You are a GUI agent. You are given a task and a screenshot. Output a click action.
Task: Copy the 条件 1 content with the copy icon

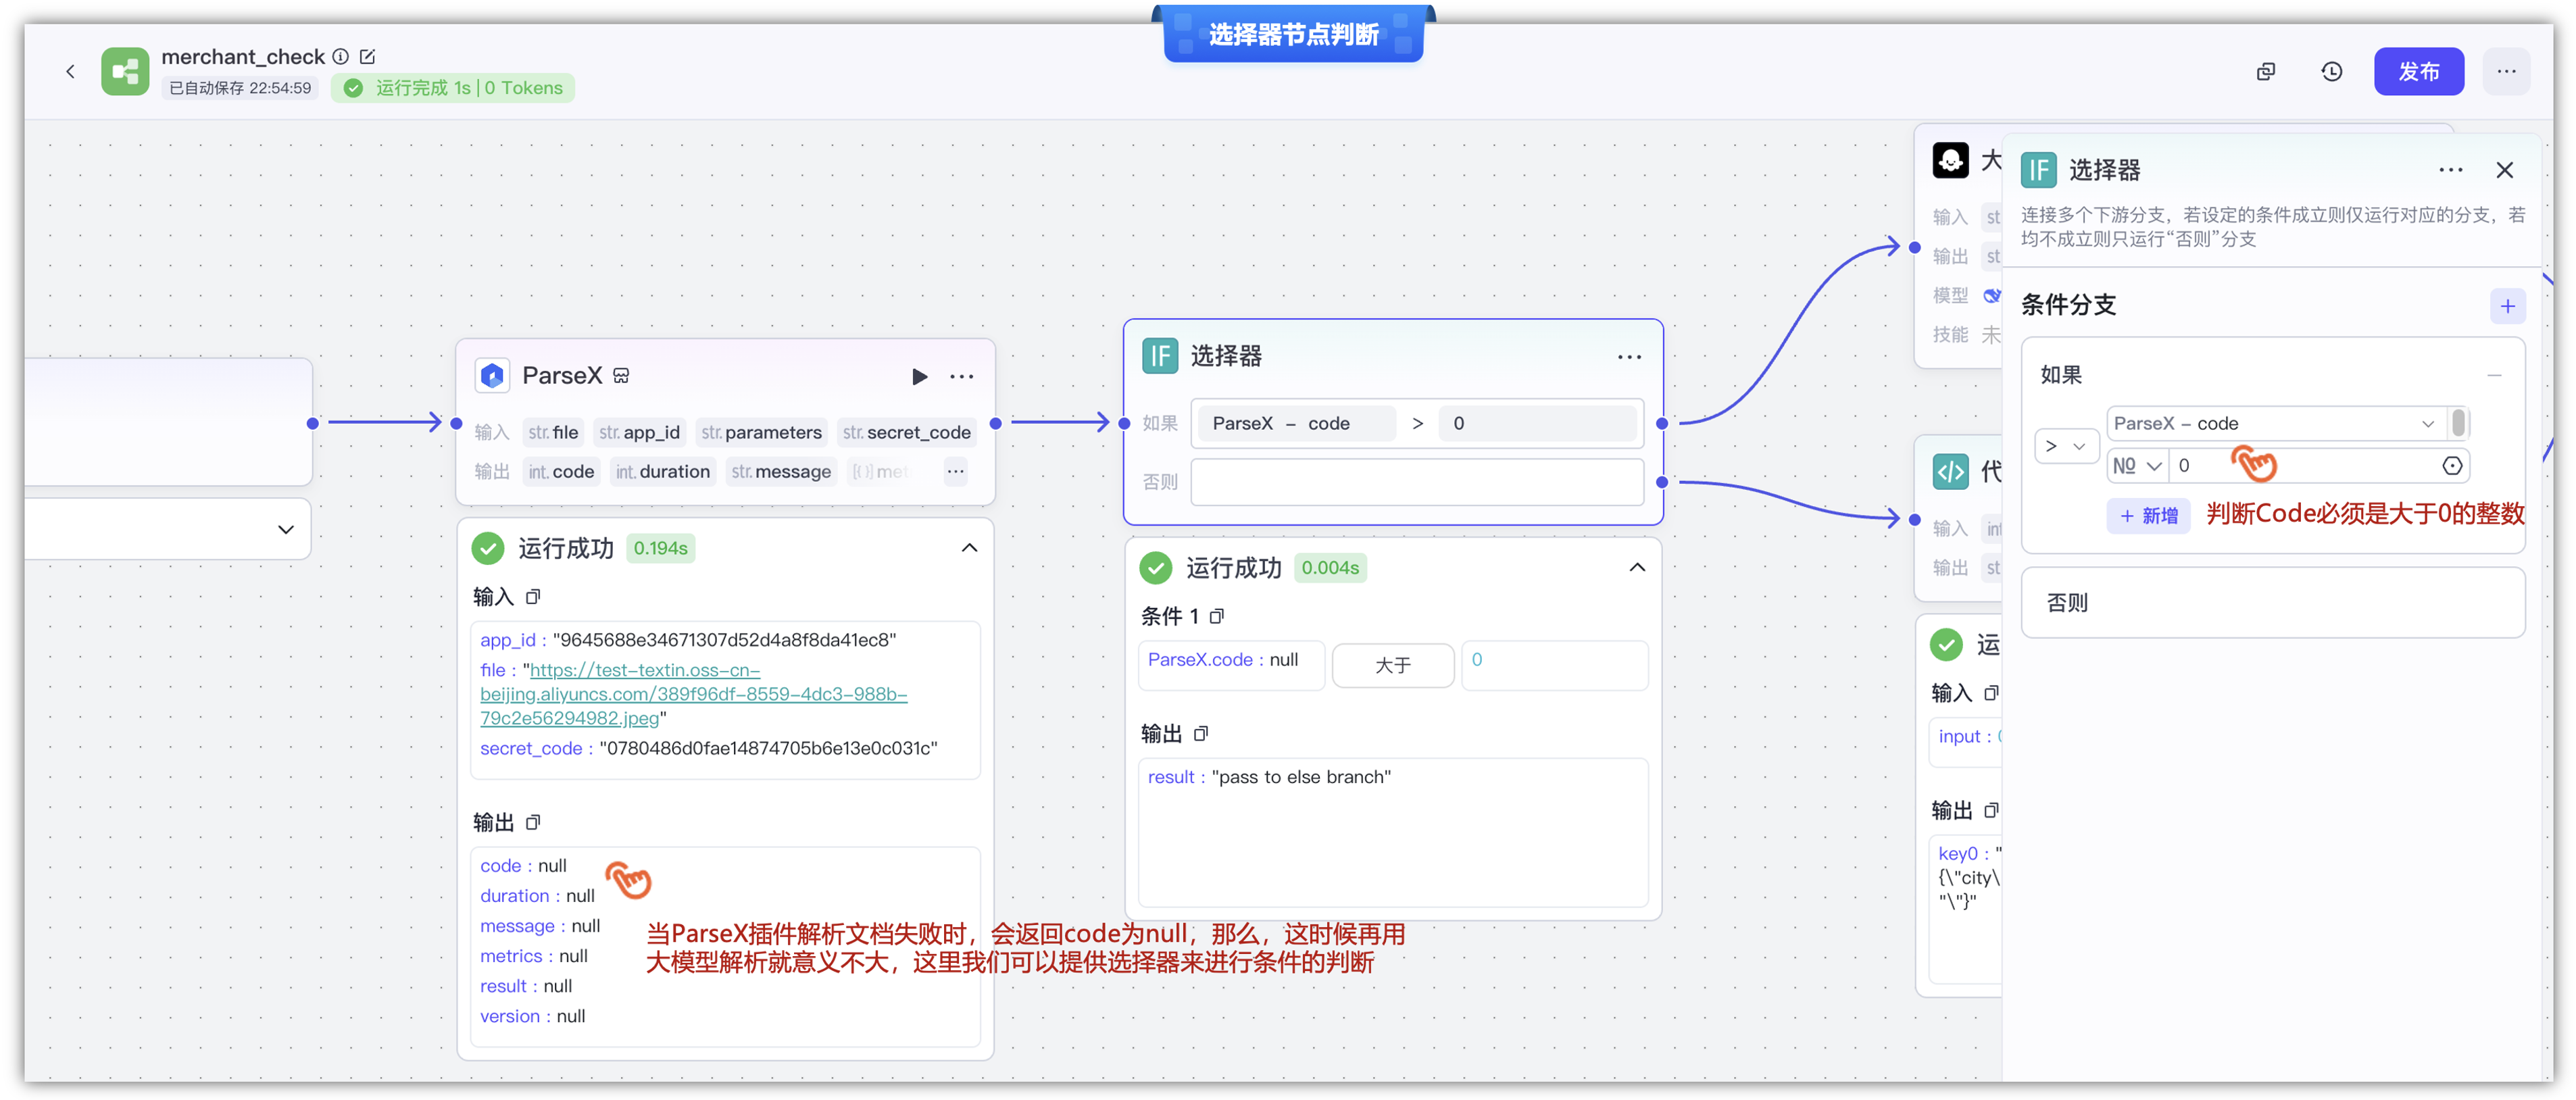point(1216,616)
